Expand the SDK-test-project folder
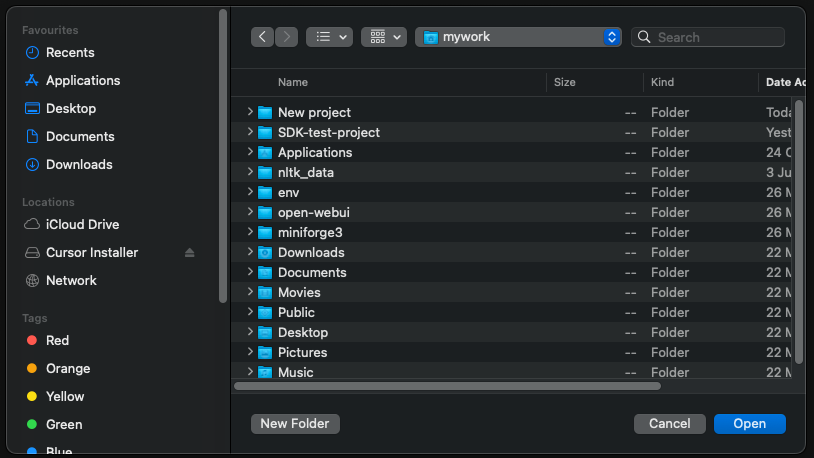This screenshot has height=458, width=814. 250,132
